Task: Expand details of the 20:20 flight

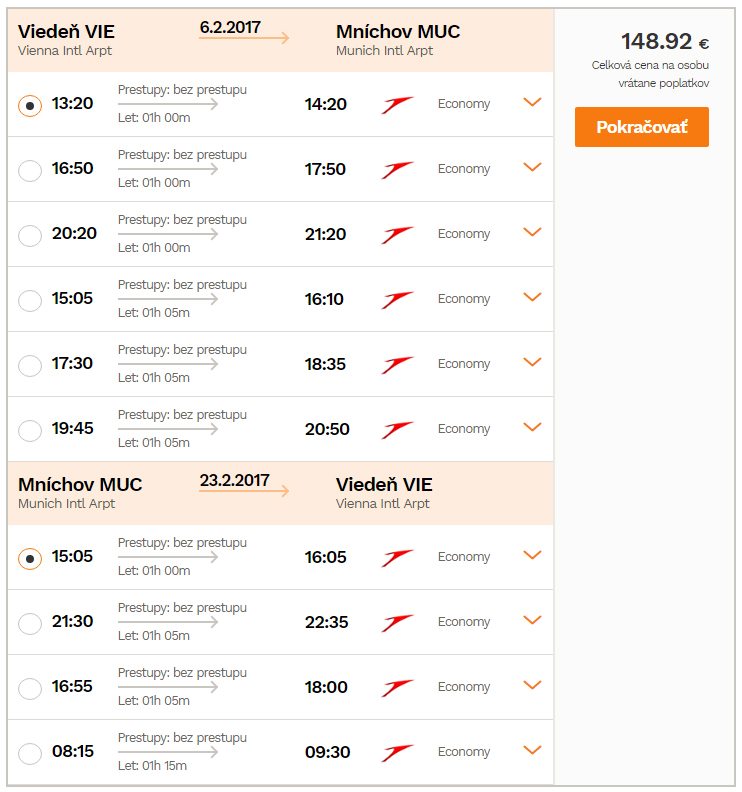Action: pos(532,232)
